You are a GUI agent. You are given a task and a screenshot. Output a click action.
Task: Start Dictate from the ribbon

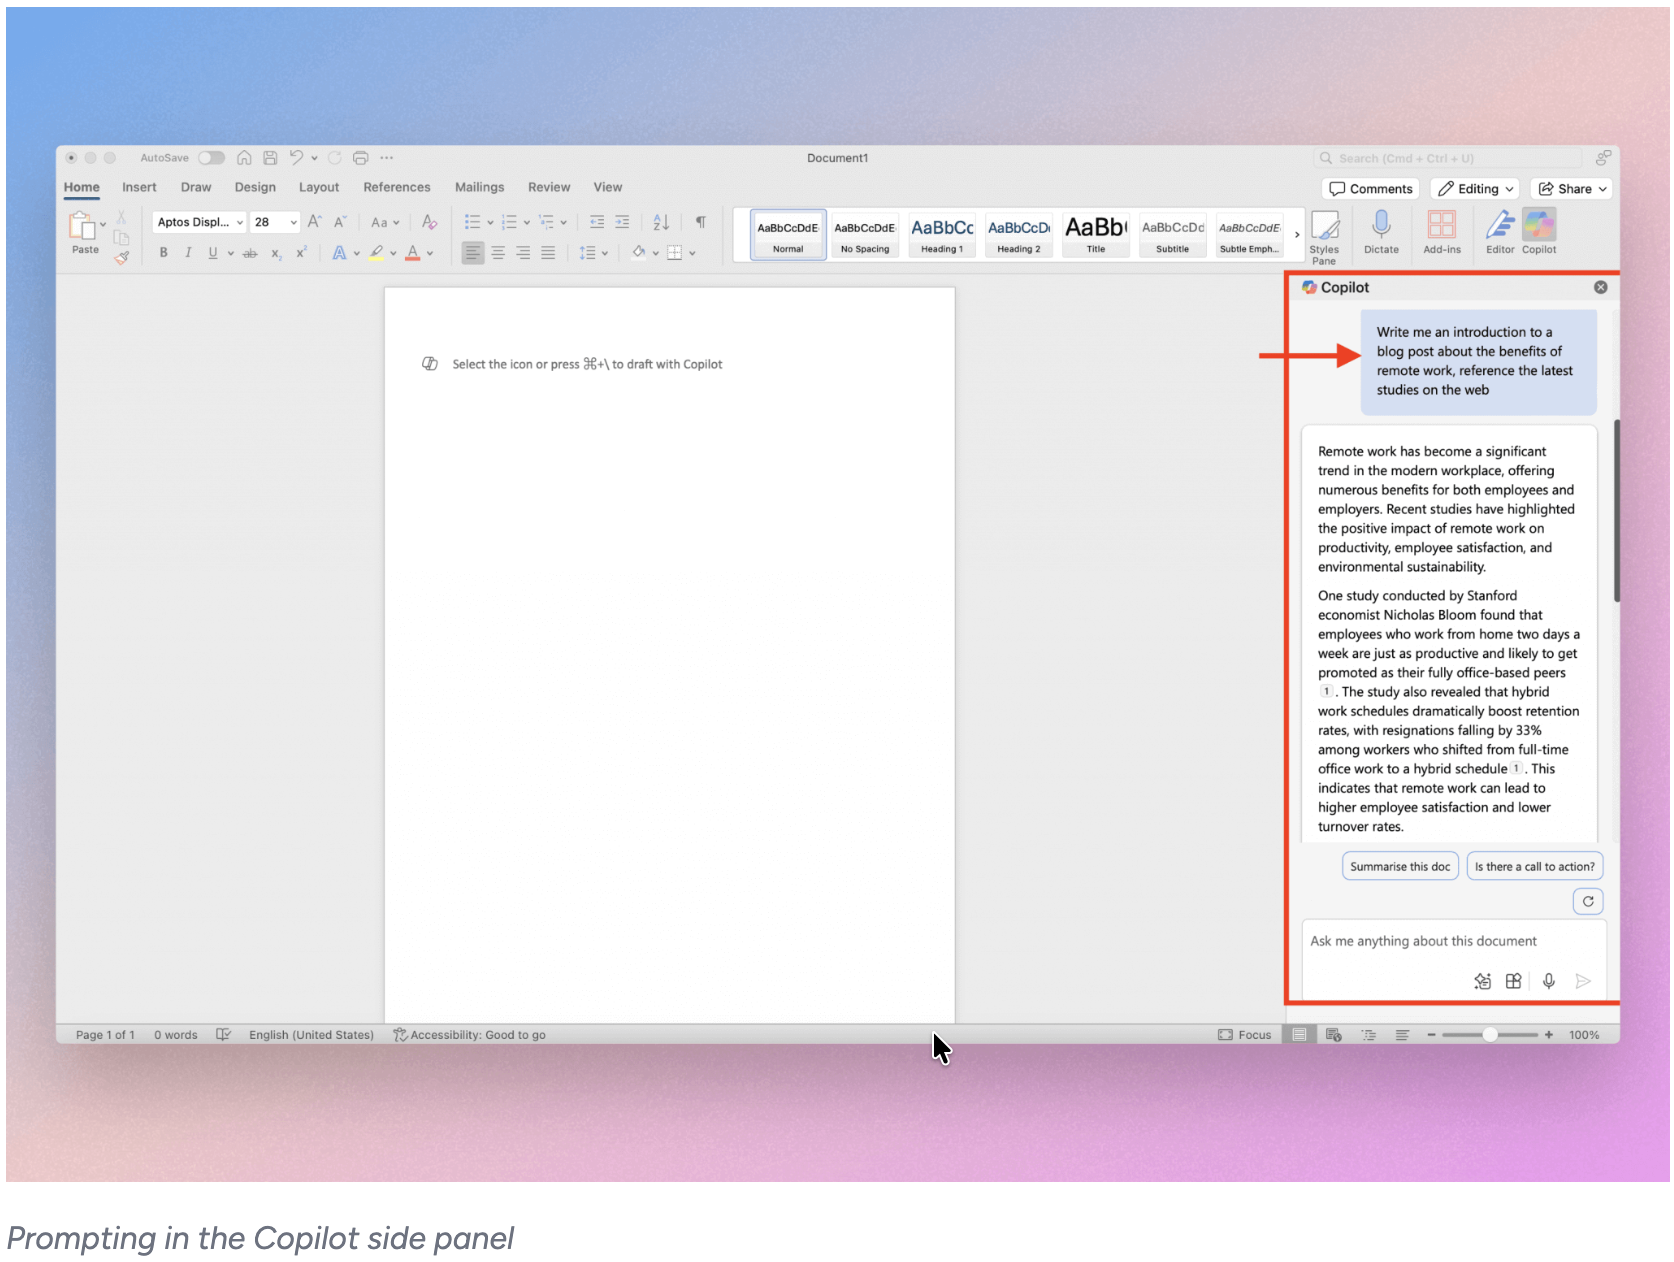pyautogui.click(x=1381, y=232)
